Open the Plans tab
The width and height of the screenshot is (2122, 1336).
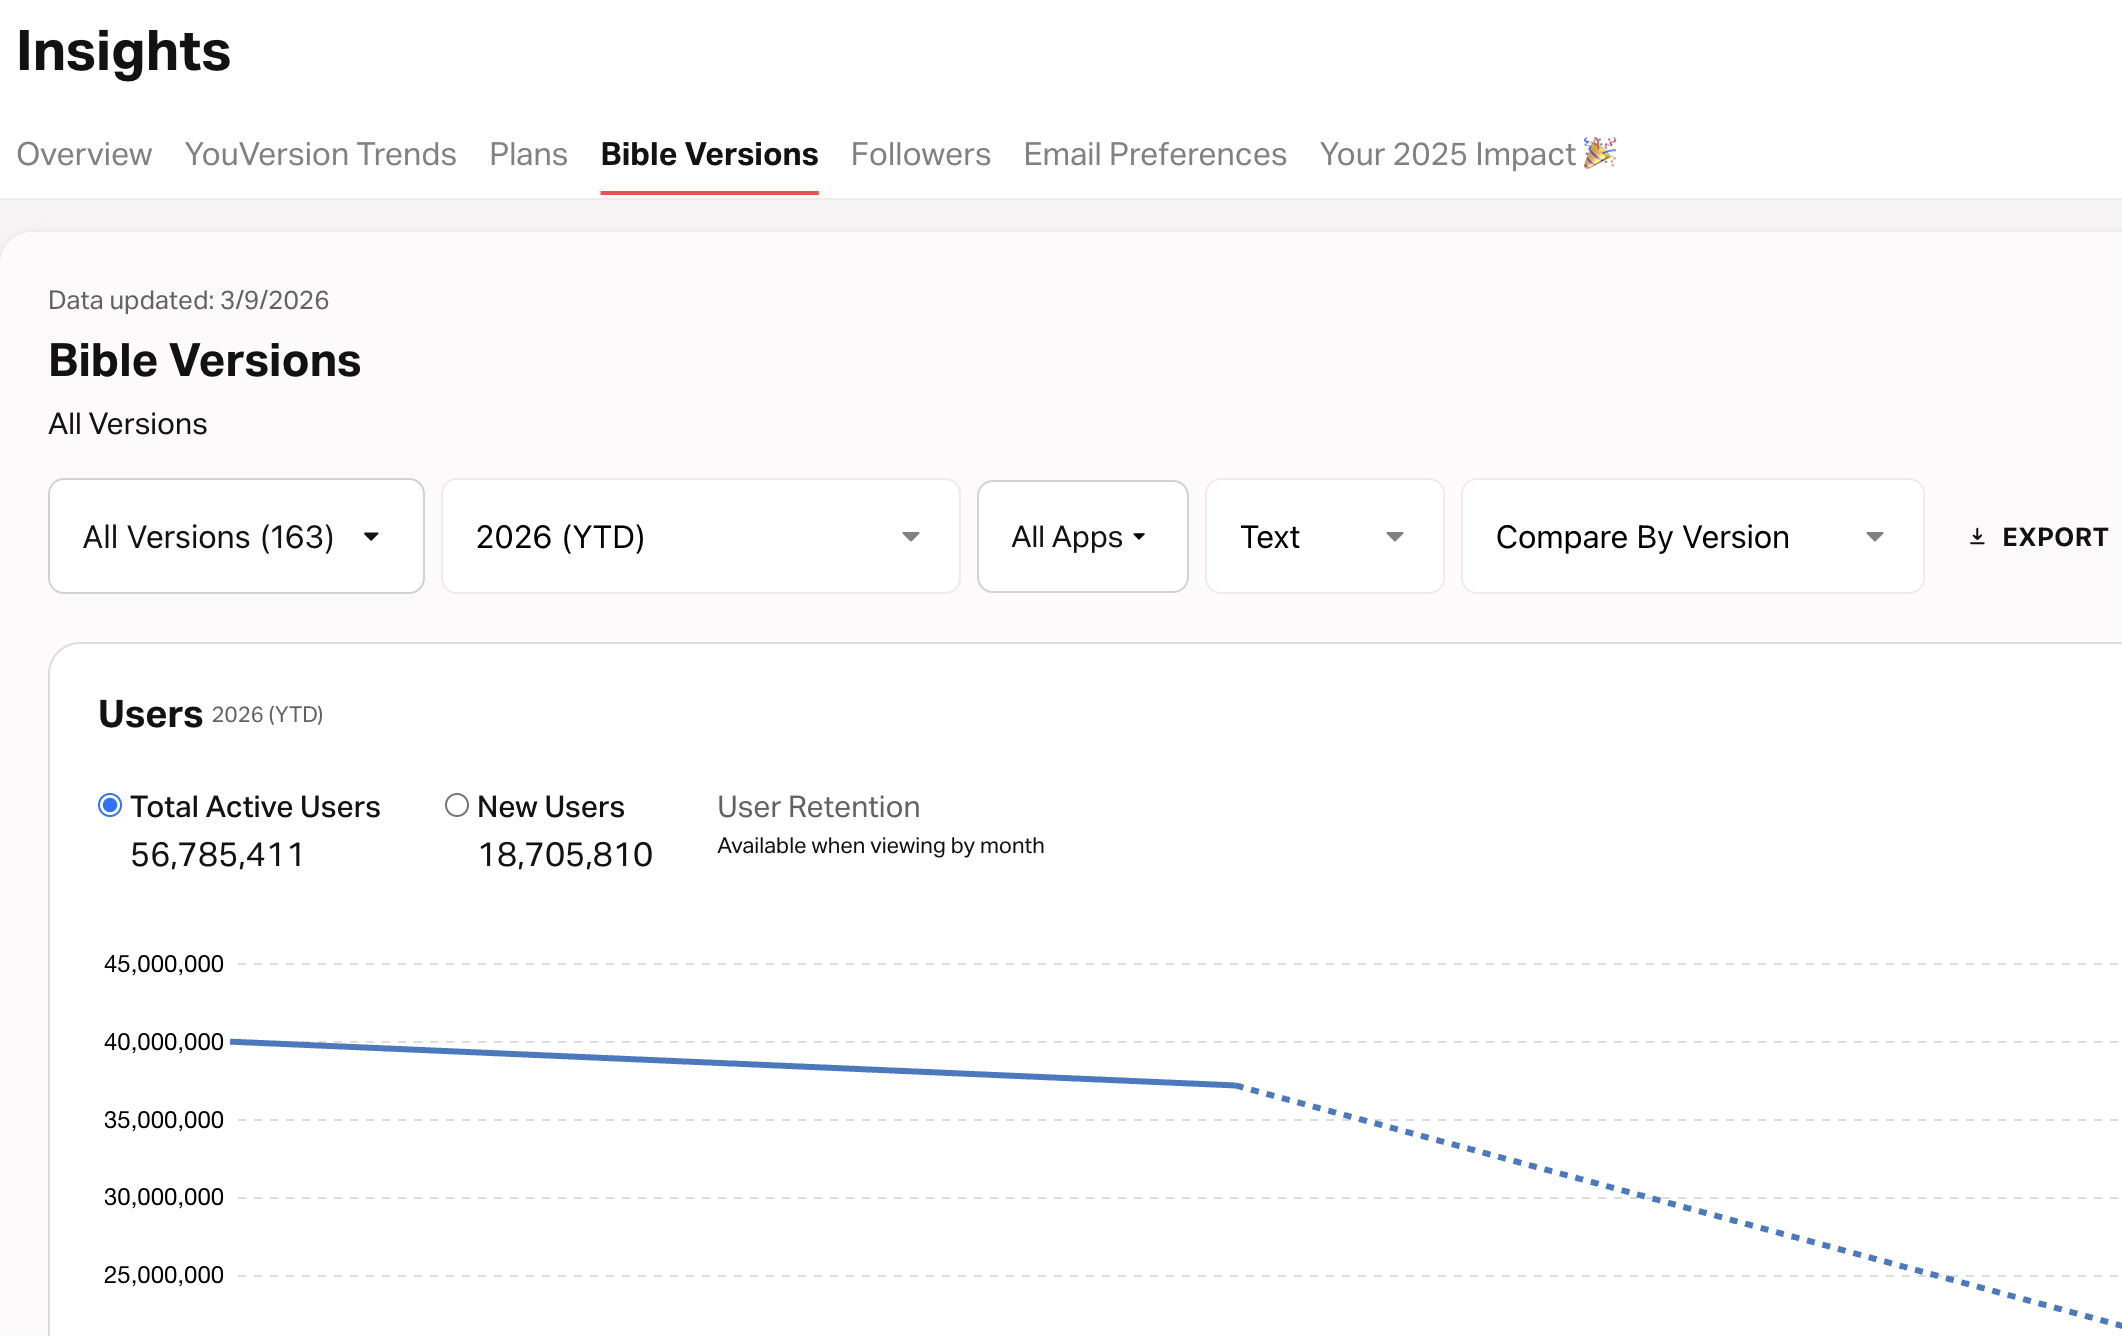[x=528, y=154]
